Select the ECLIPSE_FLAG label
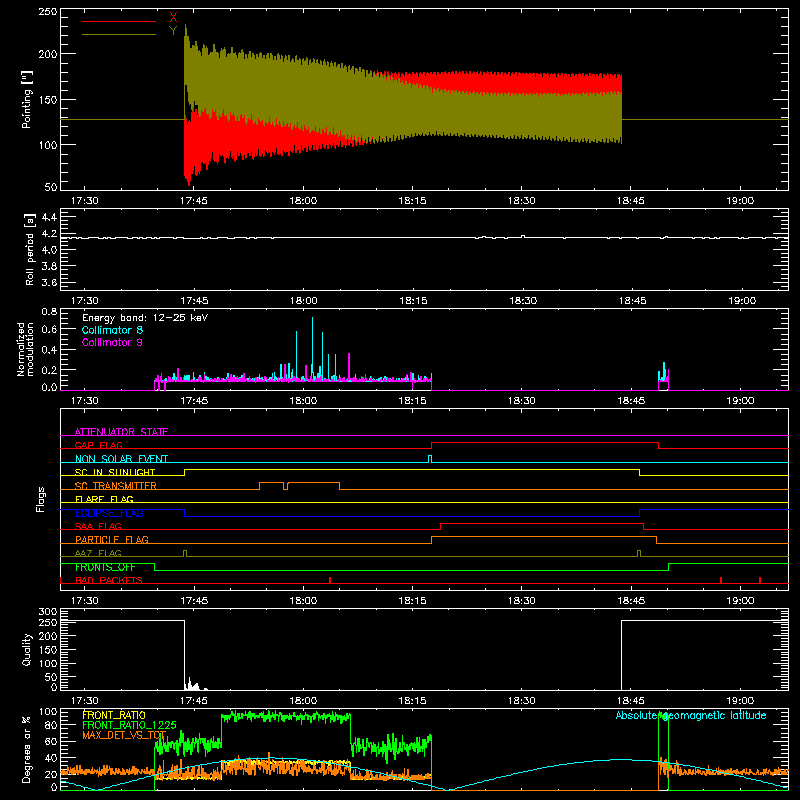 point(109,513)
